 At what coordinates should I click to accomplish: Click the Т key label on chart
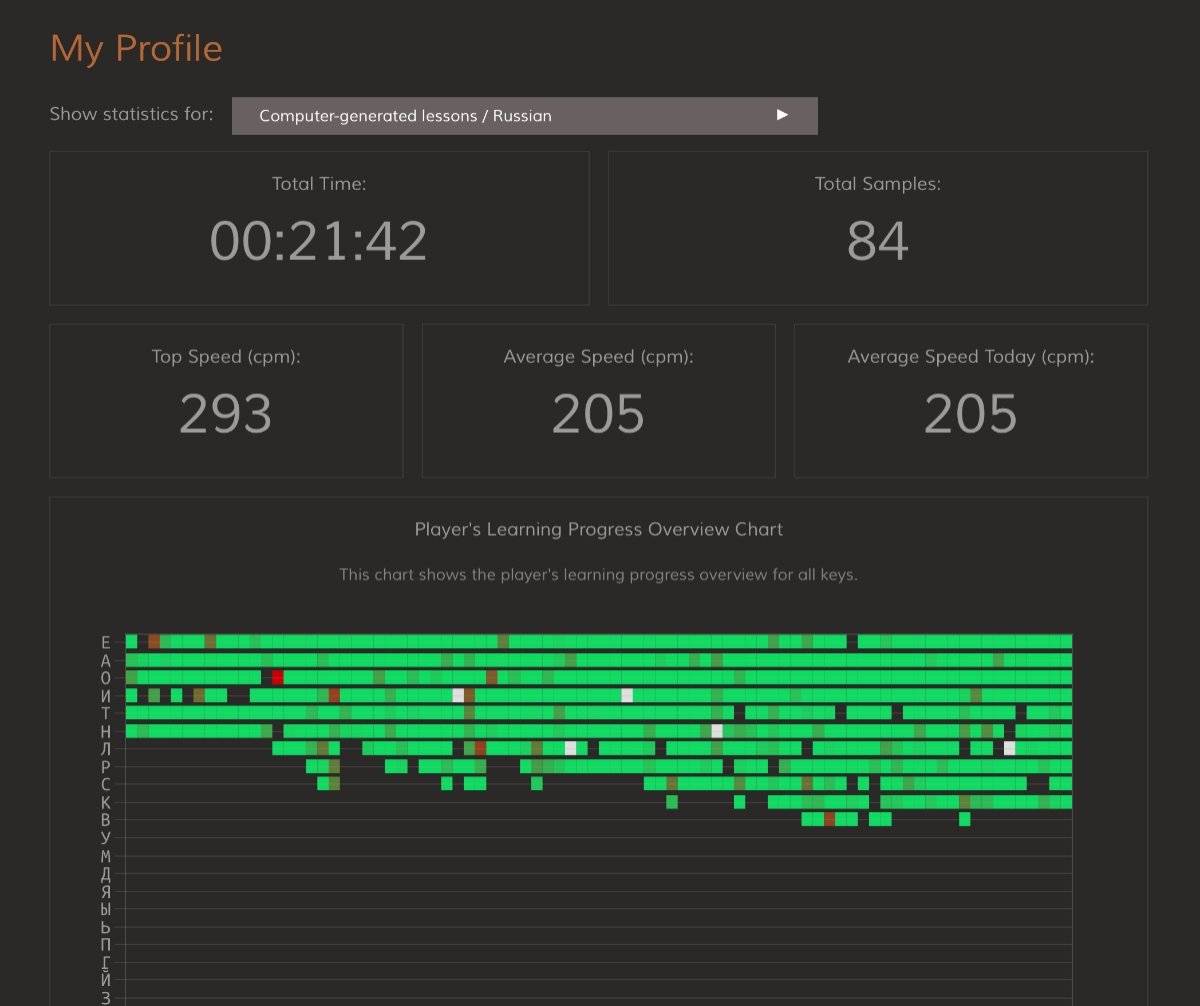click(106, 713)
